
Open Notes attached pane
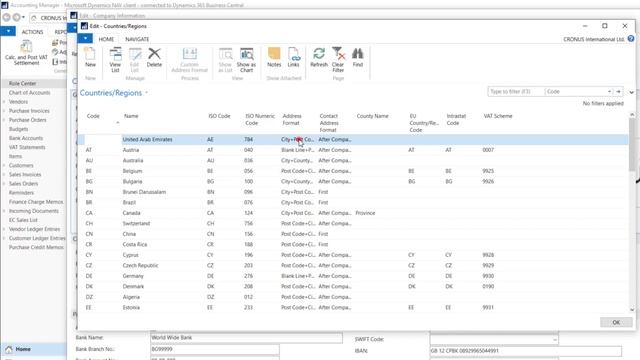(x=274, y=57)
